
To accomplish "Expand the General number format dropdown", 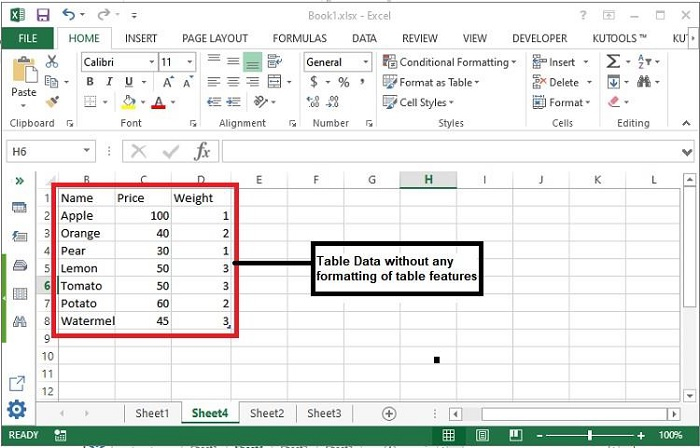I will click(x=366, y=62).
